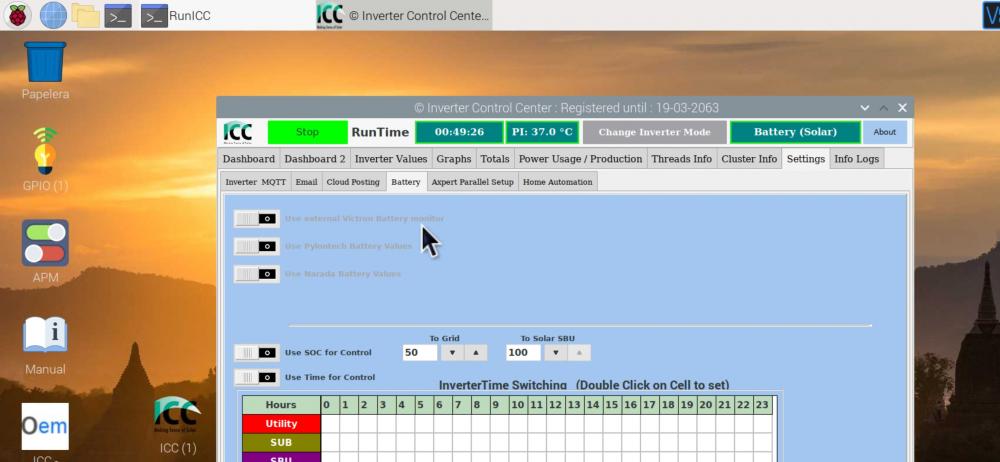Open Power Usage / Production tab
The width and height of the screenshot is (1000, 462).
[x=580, y=159]
